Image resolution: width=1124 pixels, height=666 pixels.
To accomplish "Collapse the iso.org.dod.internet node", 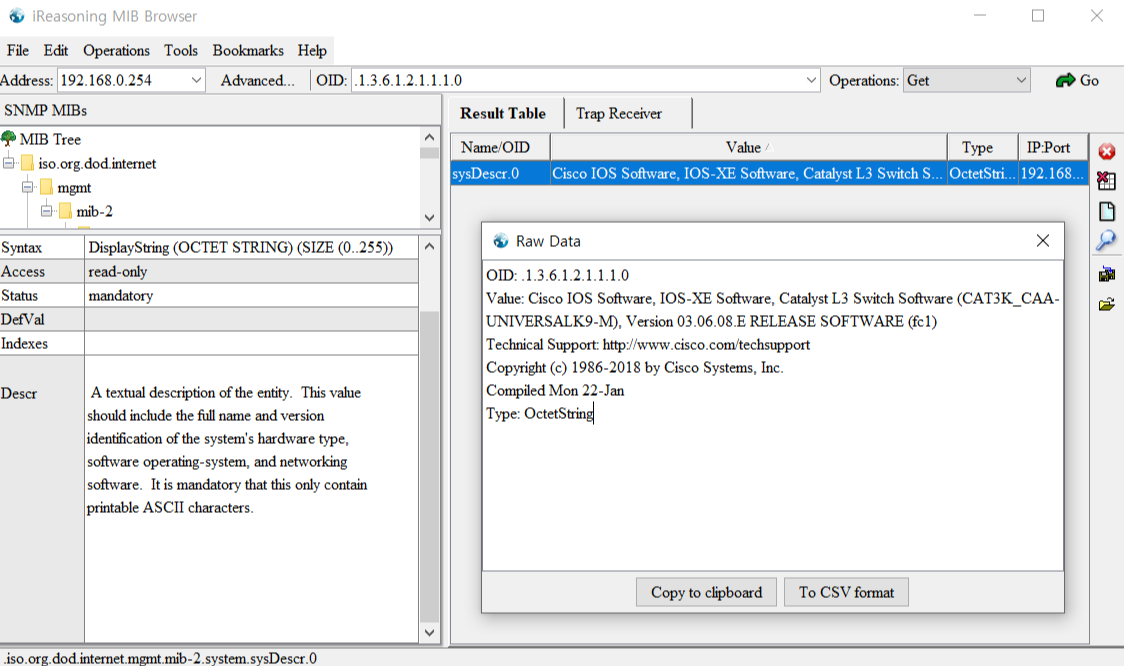I will click(9, 163).
